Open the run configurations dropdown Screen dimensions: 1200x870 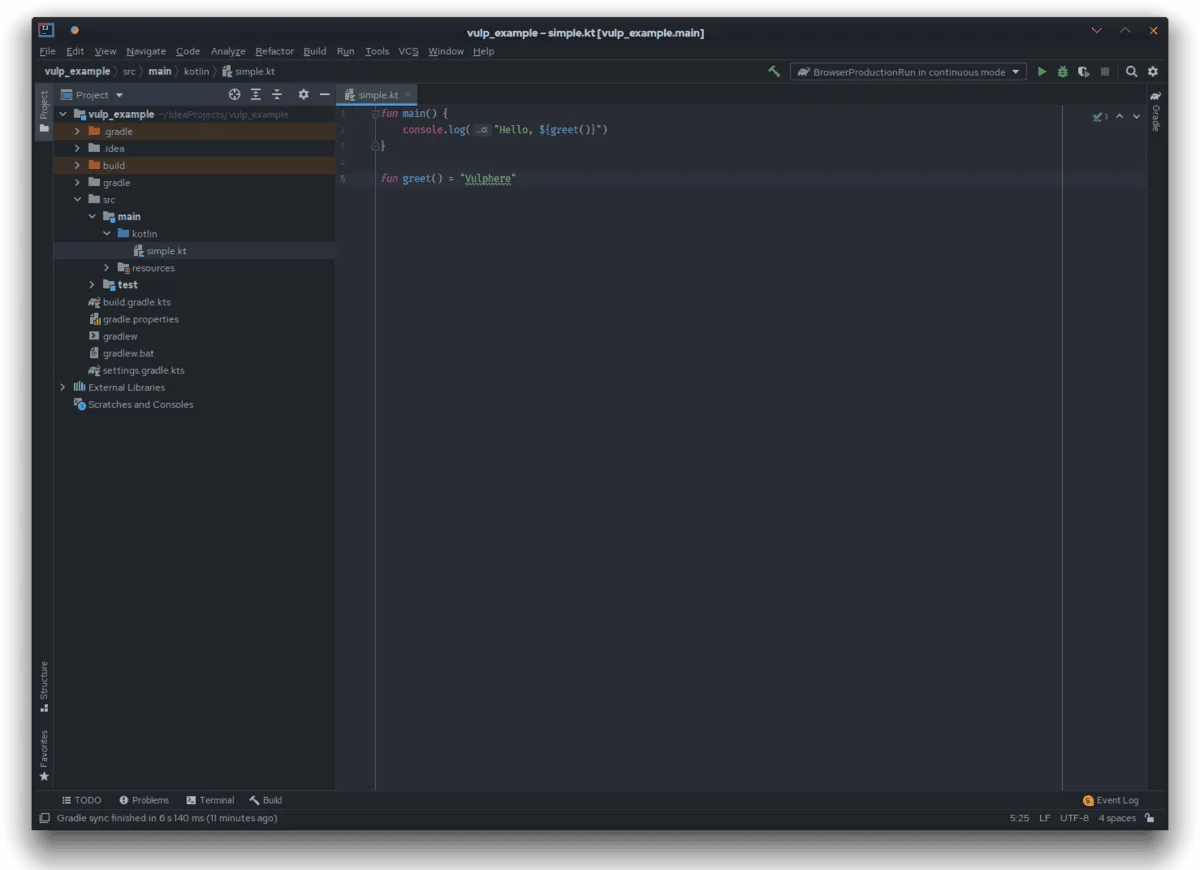coord(906,71)
